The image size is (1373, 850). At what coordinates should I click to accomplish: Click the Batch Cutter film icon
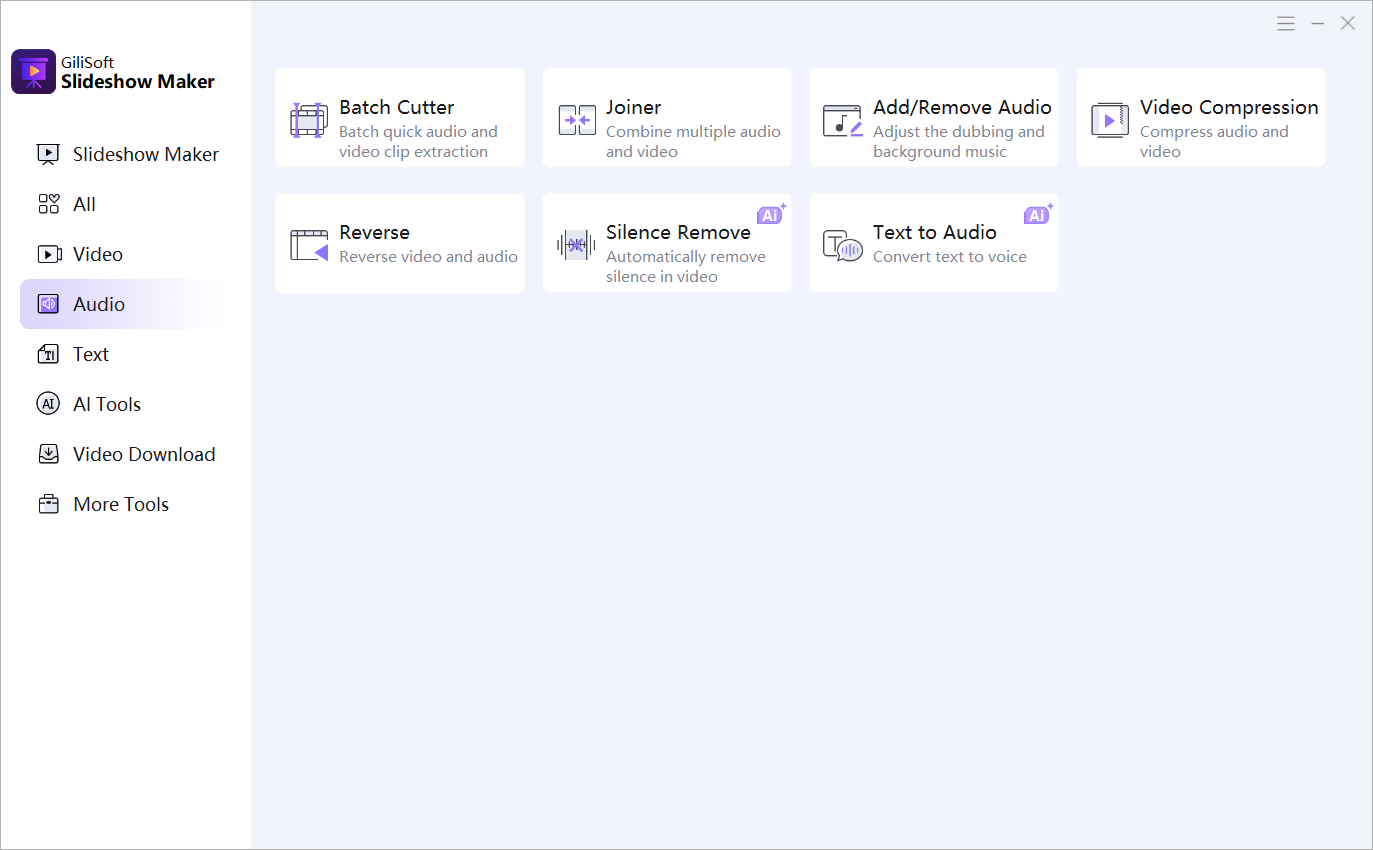[x=308, y=120]
